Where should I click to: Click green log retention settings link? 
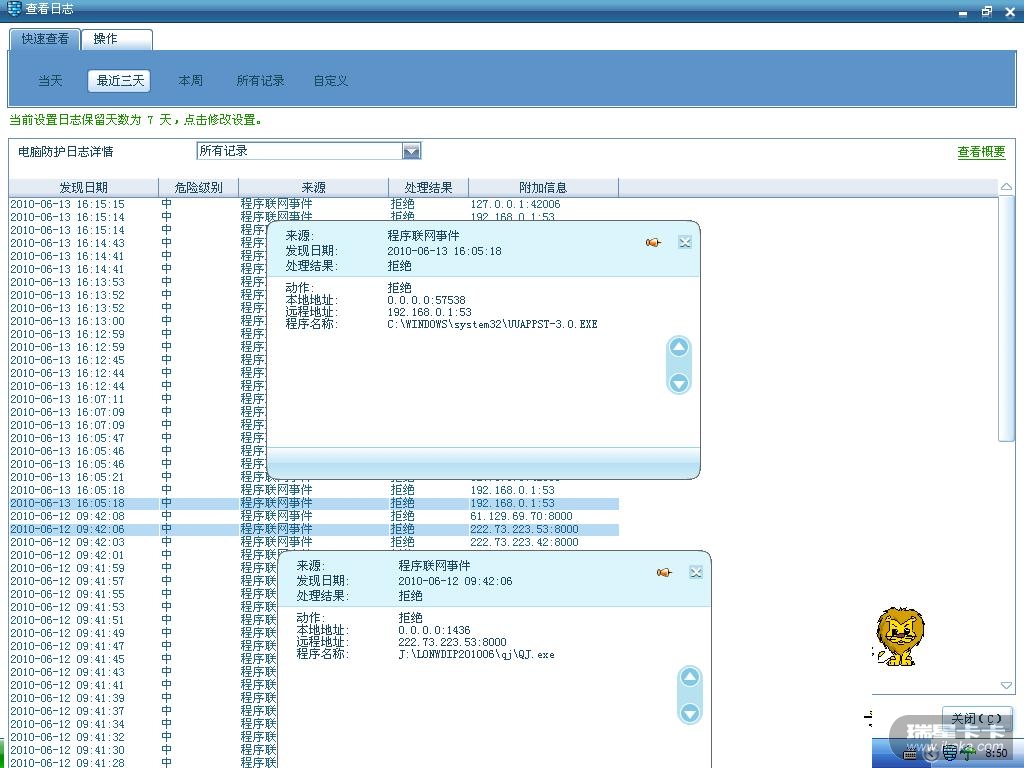pos(136,120)
